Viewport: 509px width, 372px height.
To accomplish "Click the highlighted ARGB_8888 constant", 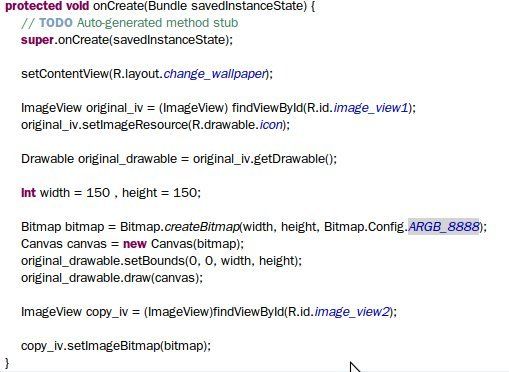I will tap(444, 227).
